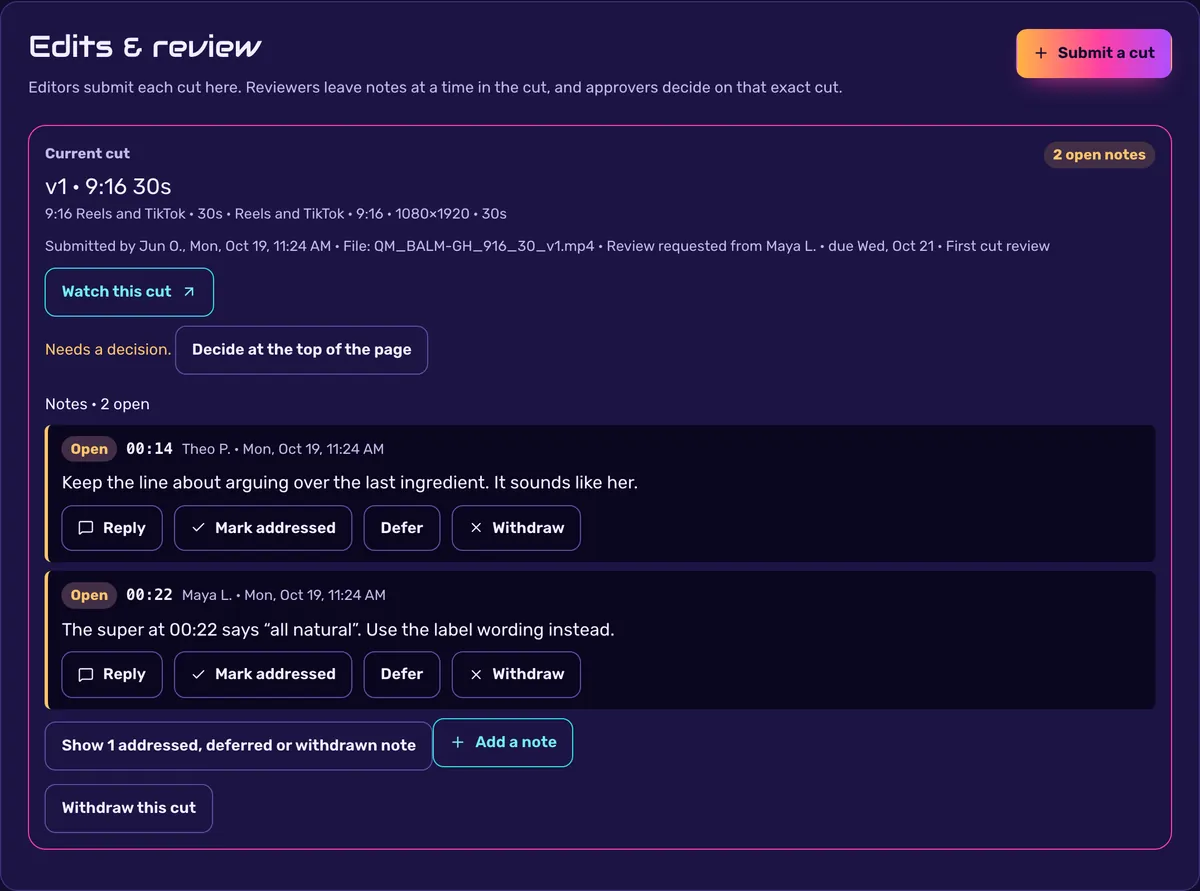Click the '9:16 Reels and TikTok' specs line
Image resolution: width=1200 pixels, height=891 pixels.
tap(276, 213)
